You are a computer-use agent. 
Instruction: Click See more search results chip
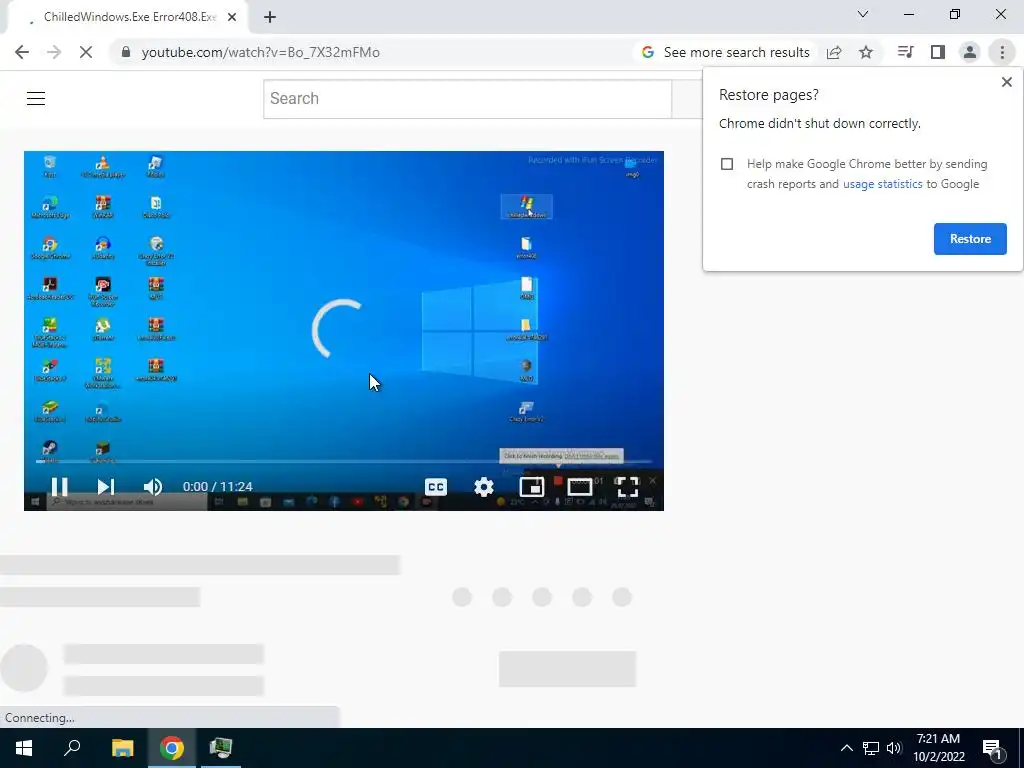coord(725,52)
